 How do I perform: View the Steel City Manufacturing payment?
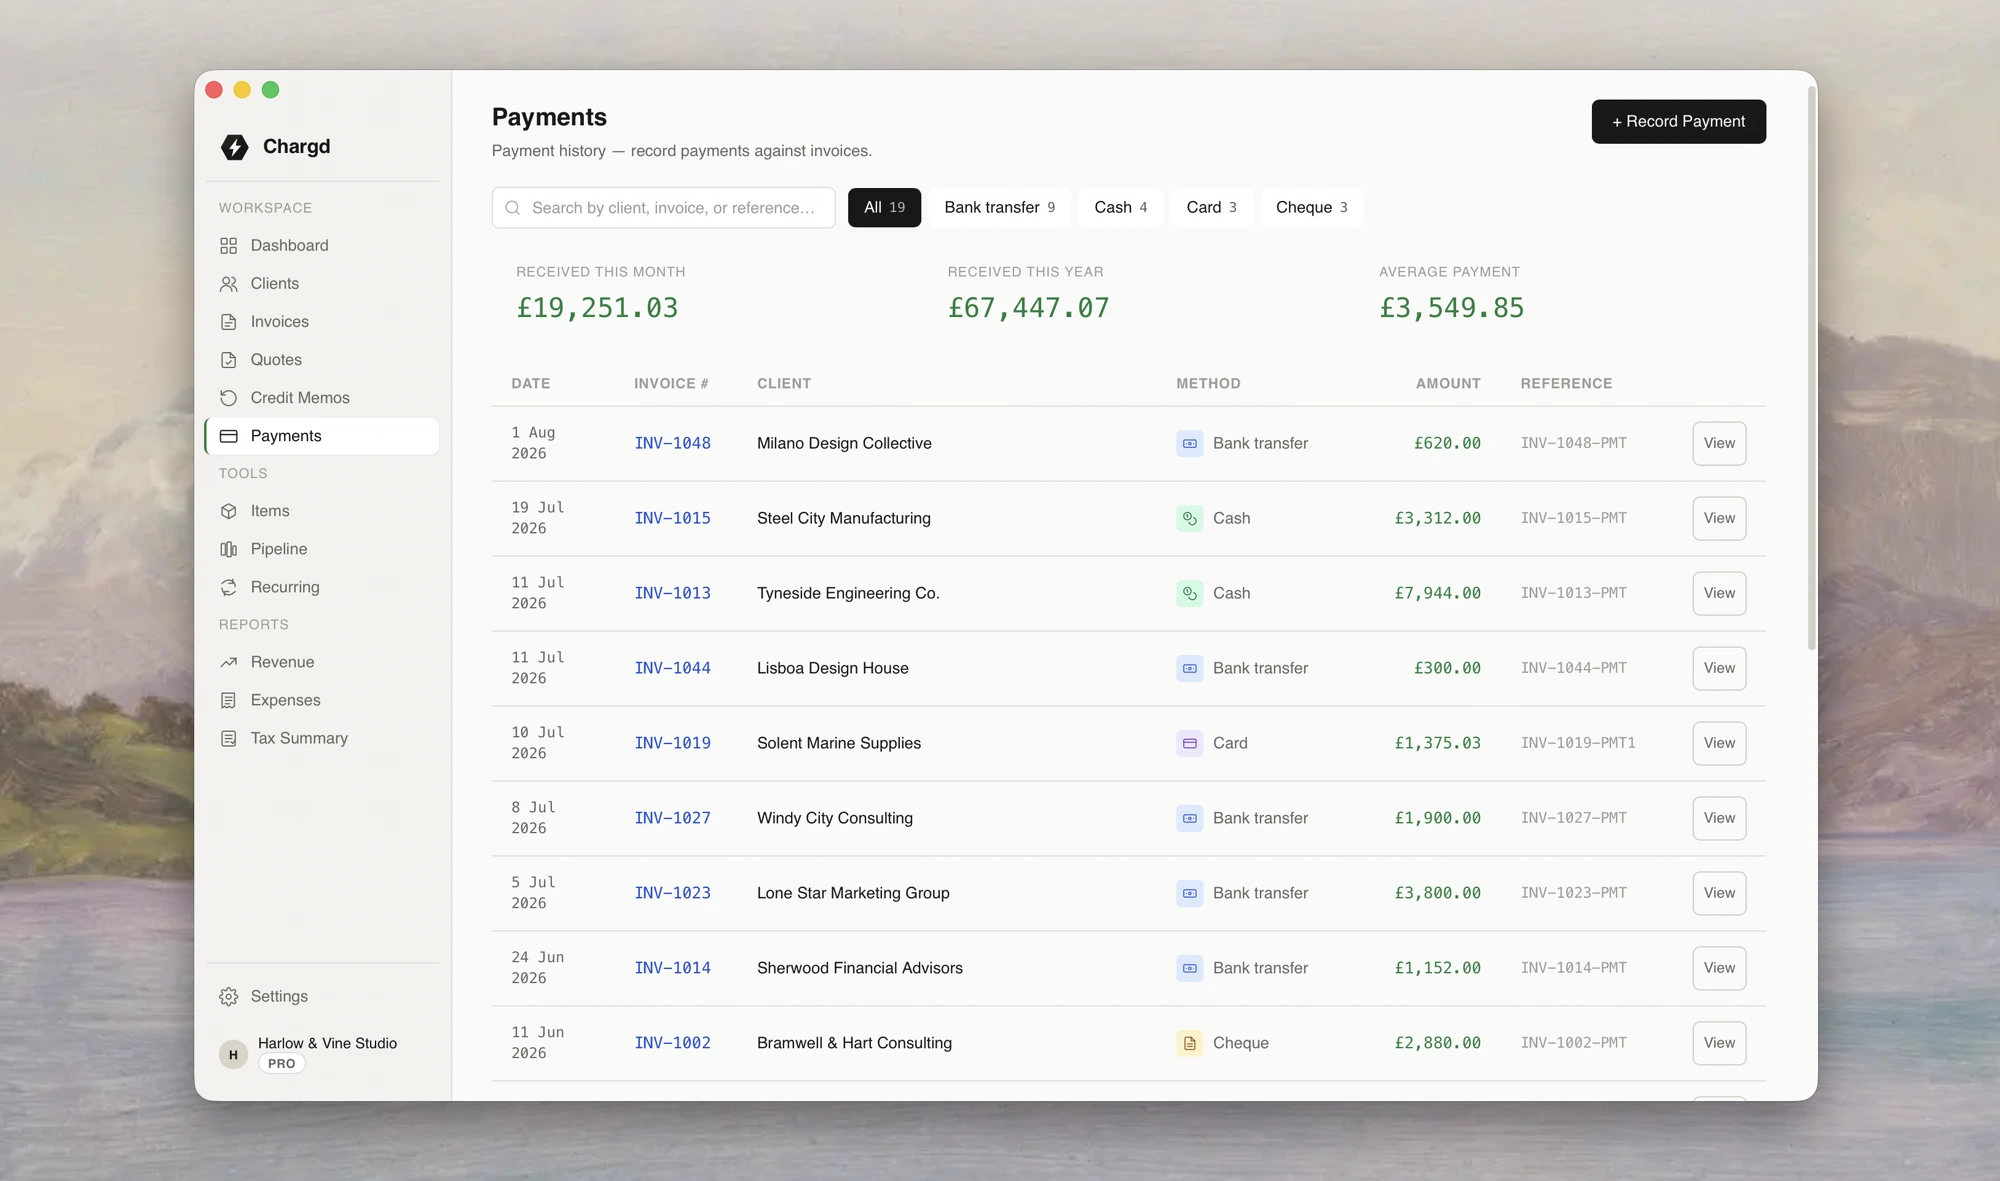coord(1719,518)
